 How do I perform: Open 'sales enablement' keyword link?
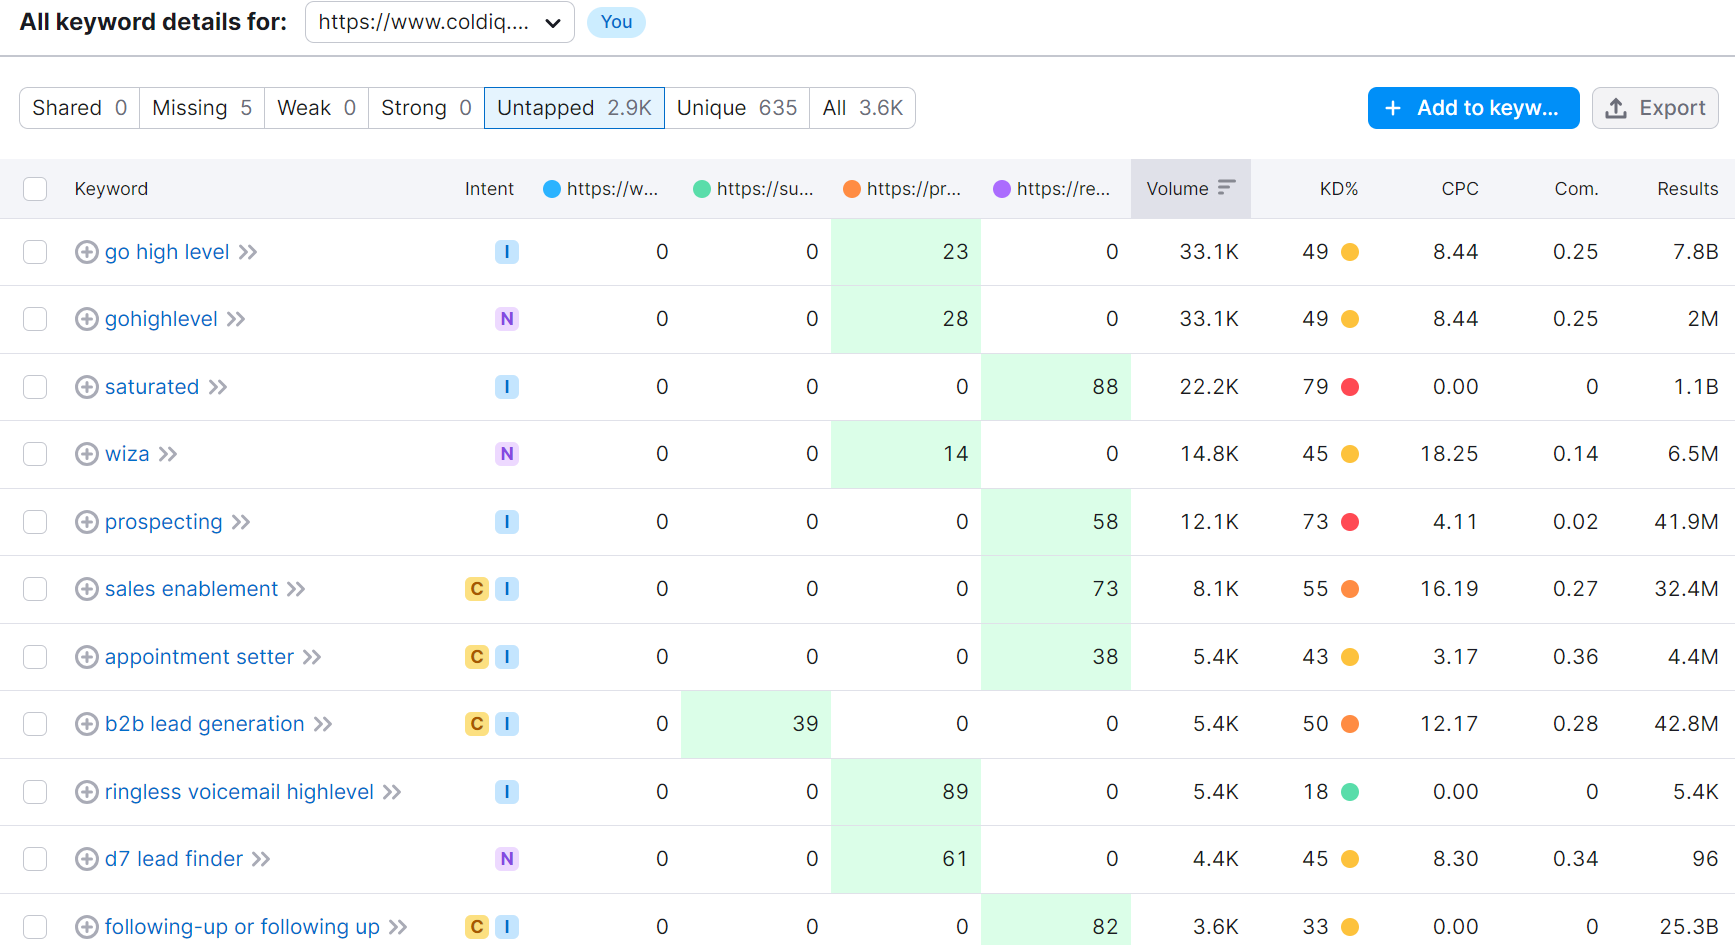(191, 589)
